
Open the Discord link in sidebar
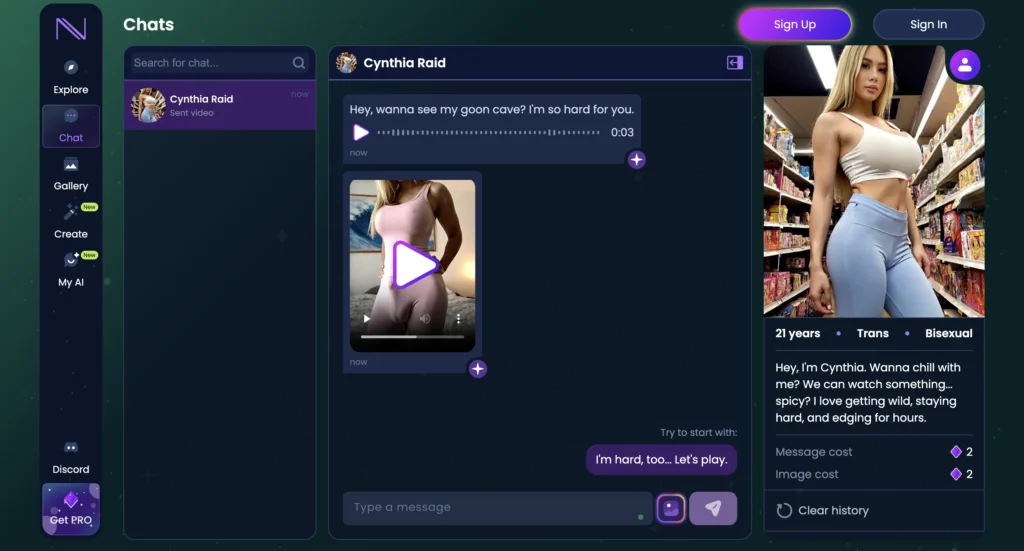[x=71, y=458]
